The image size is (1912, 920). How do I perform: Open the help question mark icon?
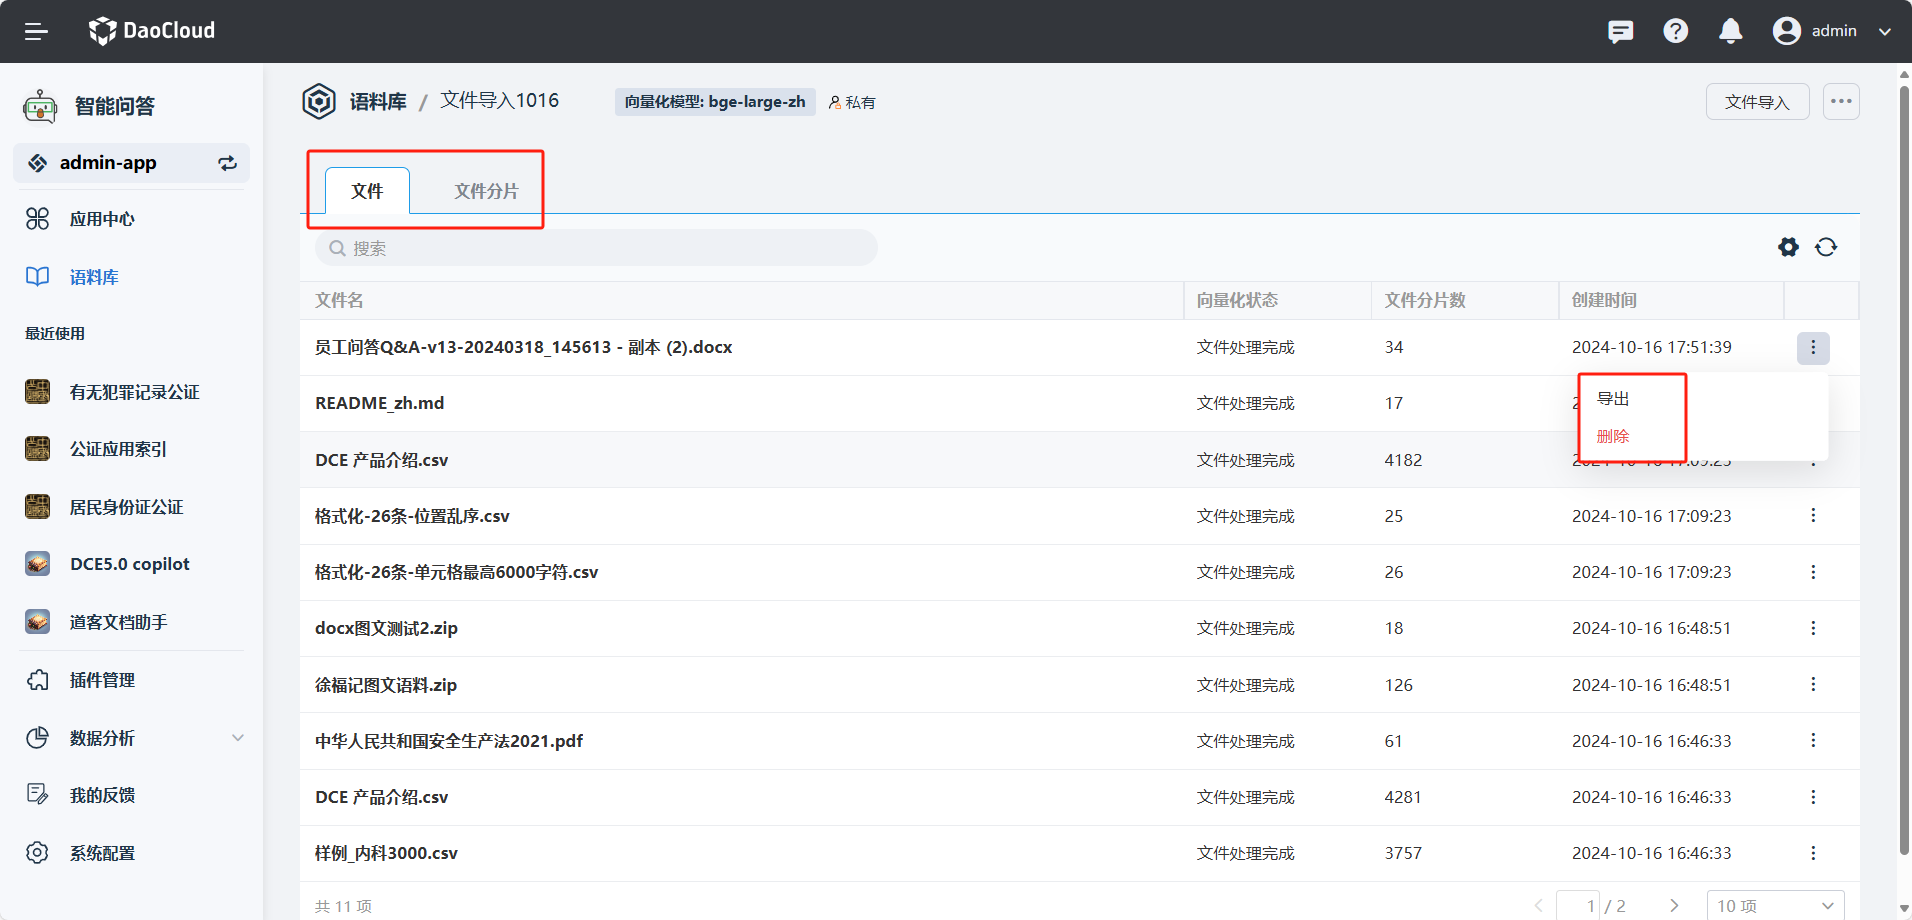pos(1675,31)
